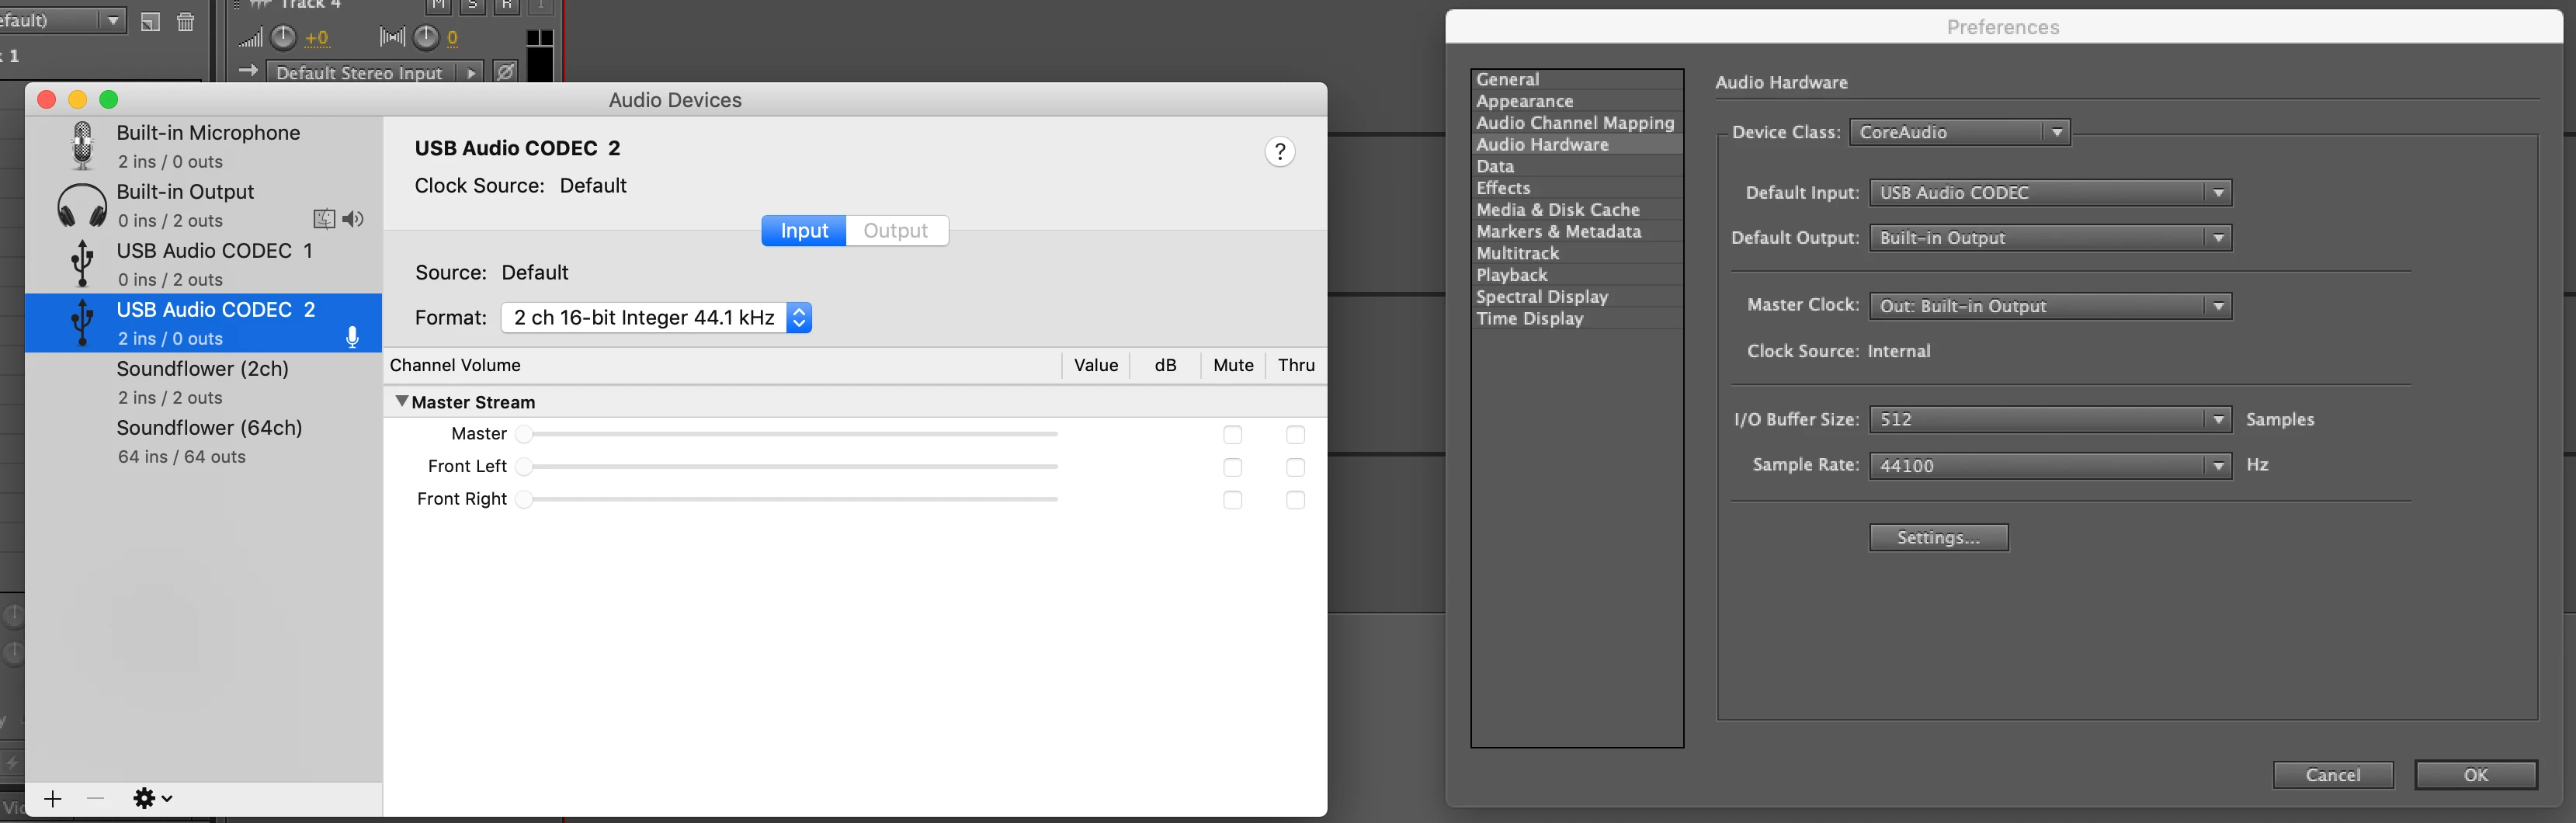Select Audio Channel Mapping in Preferences
Viewport: 2576px width, 823px height.
point(1577,123)
